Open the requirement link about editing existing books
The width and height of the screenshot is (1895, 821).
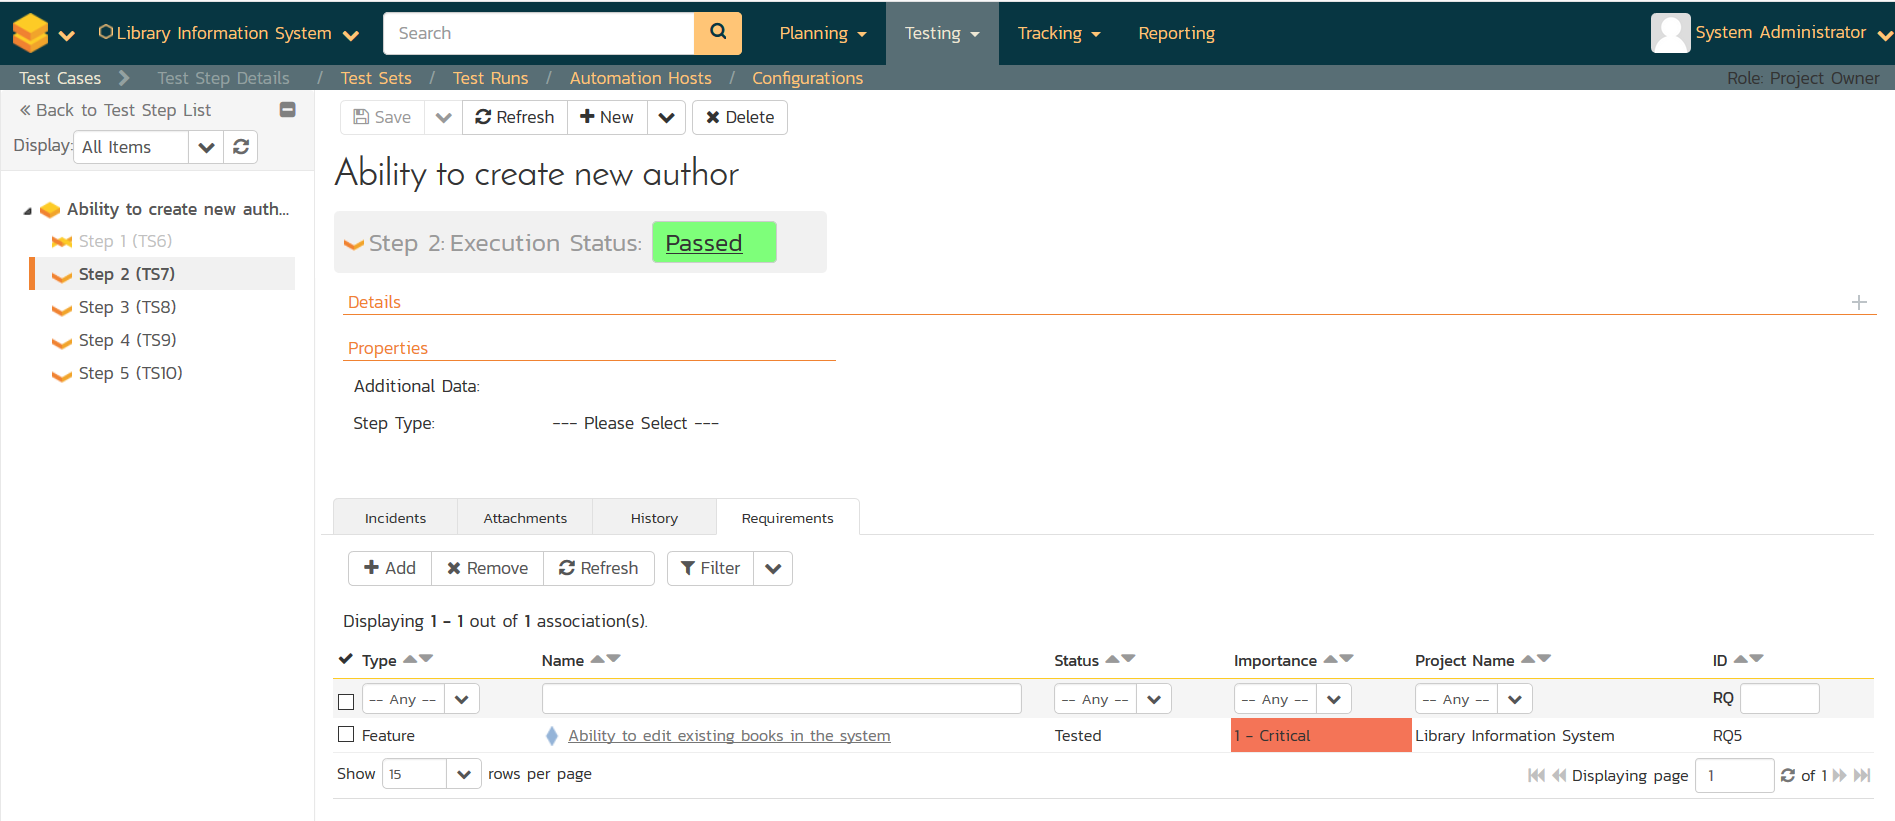[x=728, y=736]
